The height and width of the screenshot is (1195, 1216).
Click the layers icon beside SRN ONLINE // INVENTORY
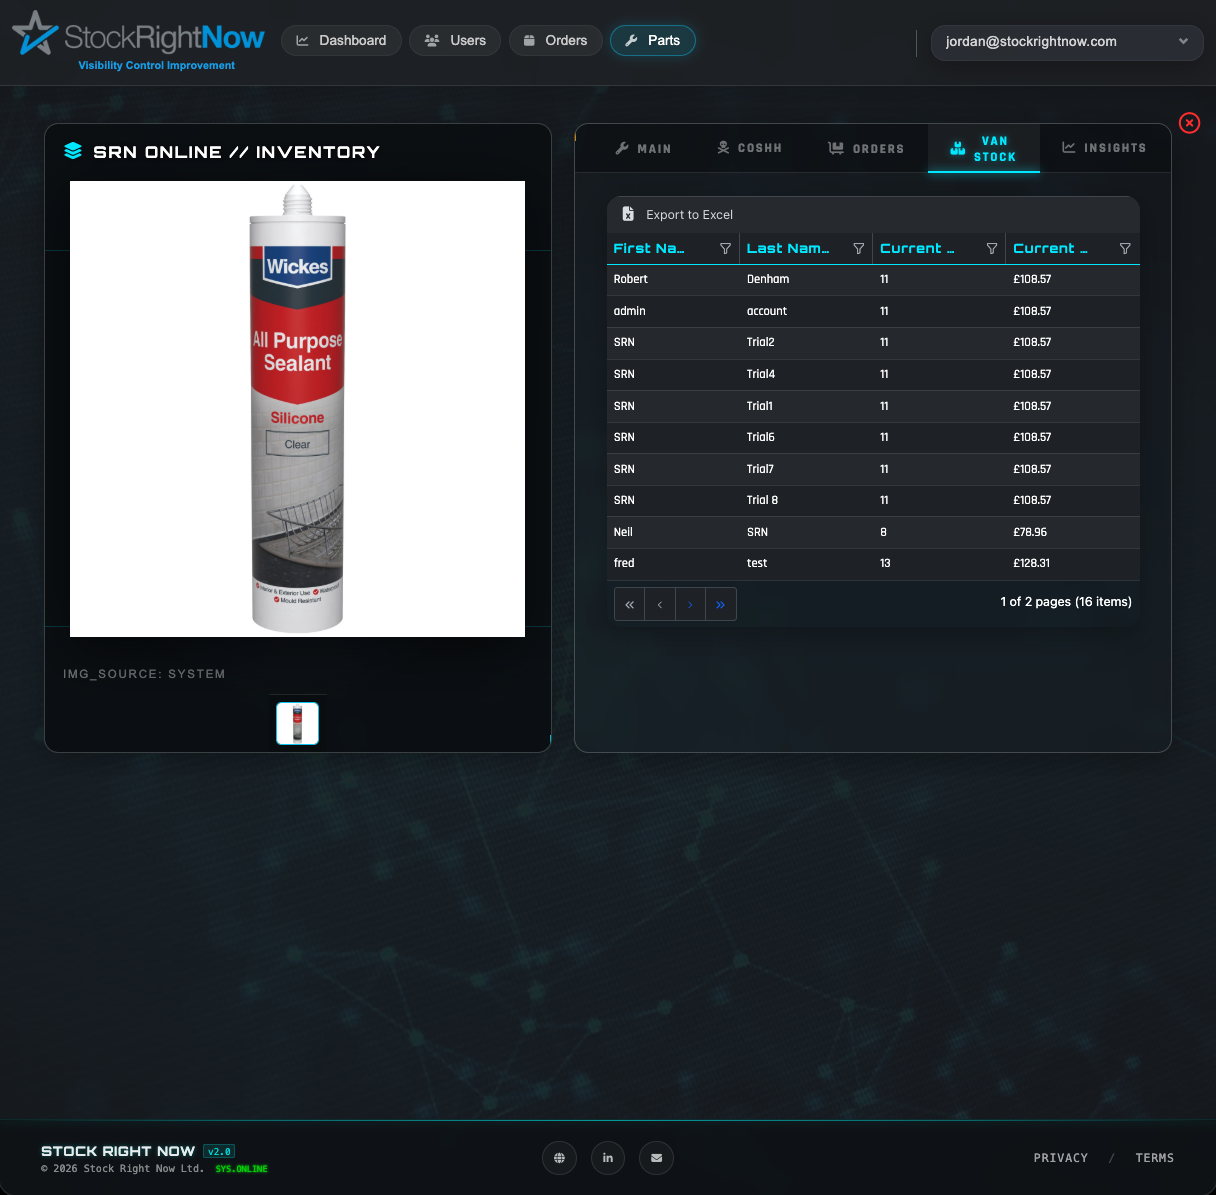click(x=73, y=151)
